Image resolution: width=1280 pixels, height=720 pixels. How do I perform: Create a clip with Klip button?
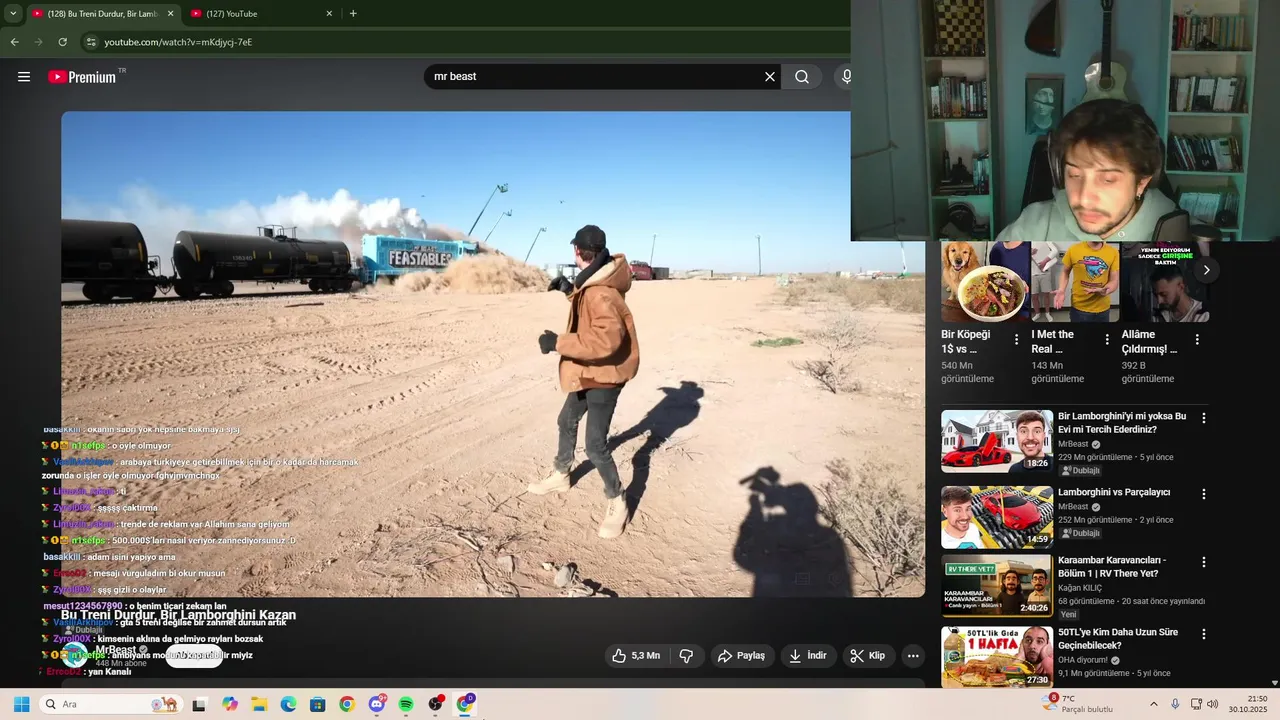[868, 656]
